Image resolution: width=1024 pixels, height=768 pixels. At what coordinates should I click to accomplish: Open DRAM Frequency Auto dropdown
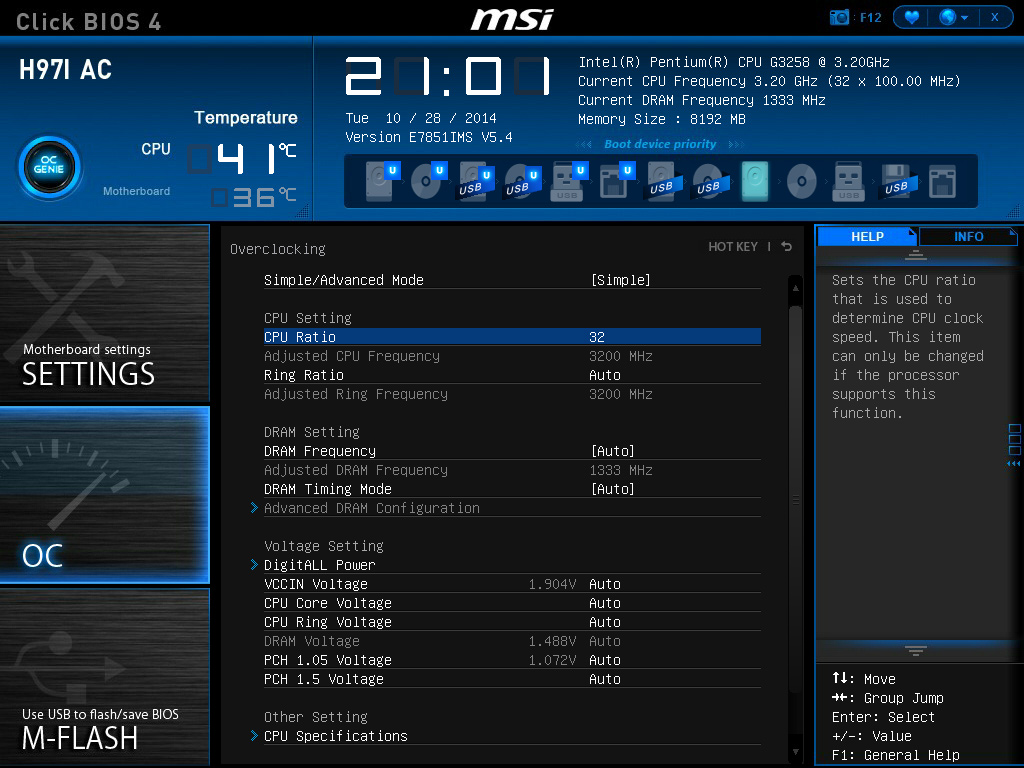[612, 451]
